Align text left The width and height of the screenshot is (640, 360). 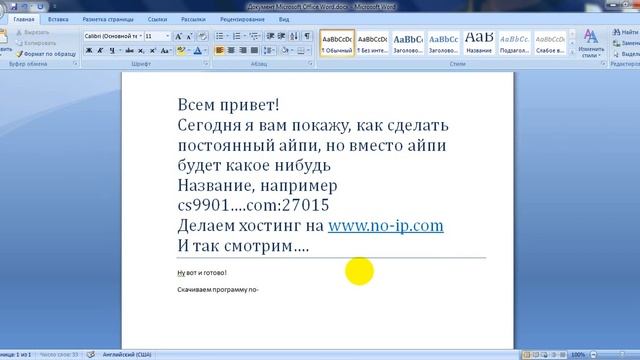coord(219,51)
